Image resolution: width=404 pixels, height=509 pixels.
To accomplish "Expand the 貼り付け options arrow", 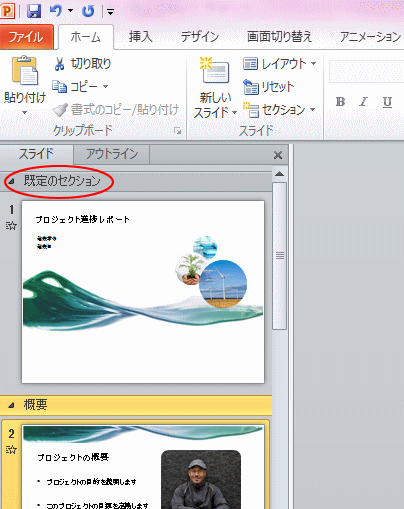I will click(25, 112).
